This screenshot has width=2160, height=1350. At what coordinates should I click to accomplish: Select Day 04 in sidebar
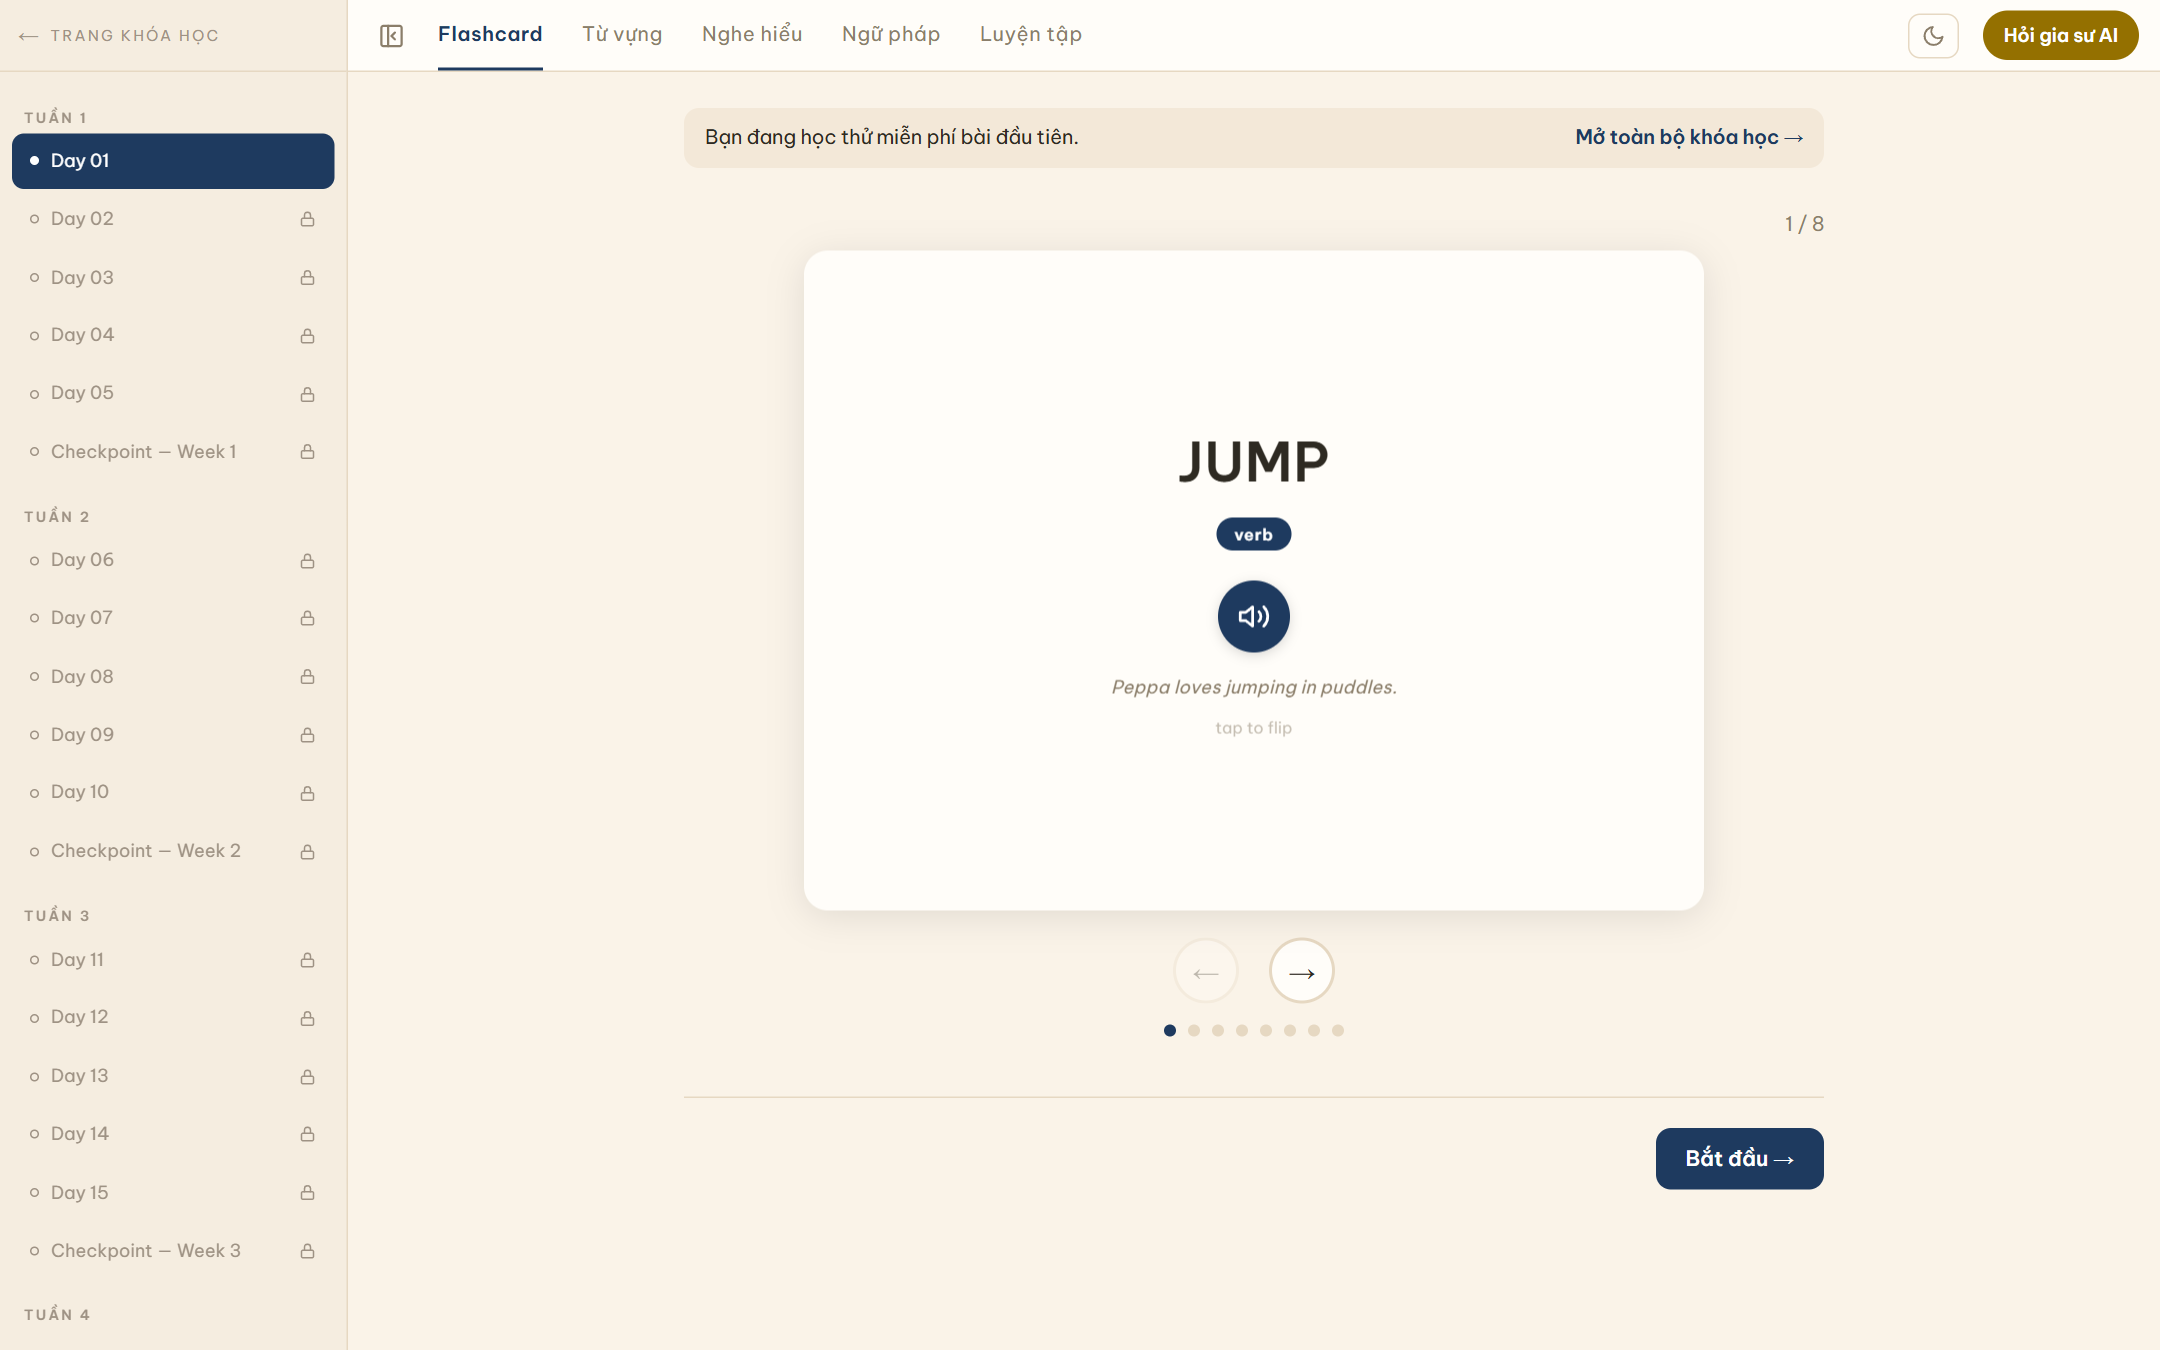click(173, 335)
